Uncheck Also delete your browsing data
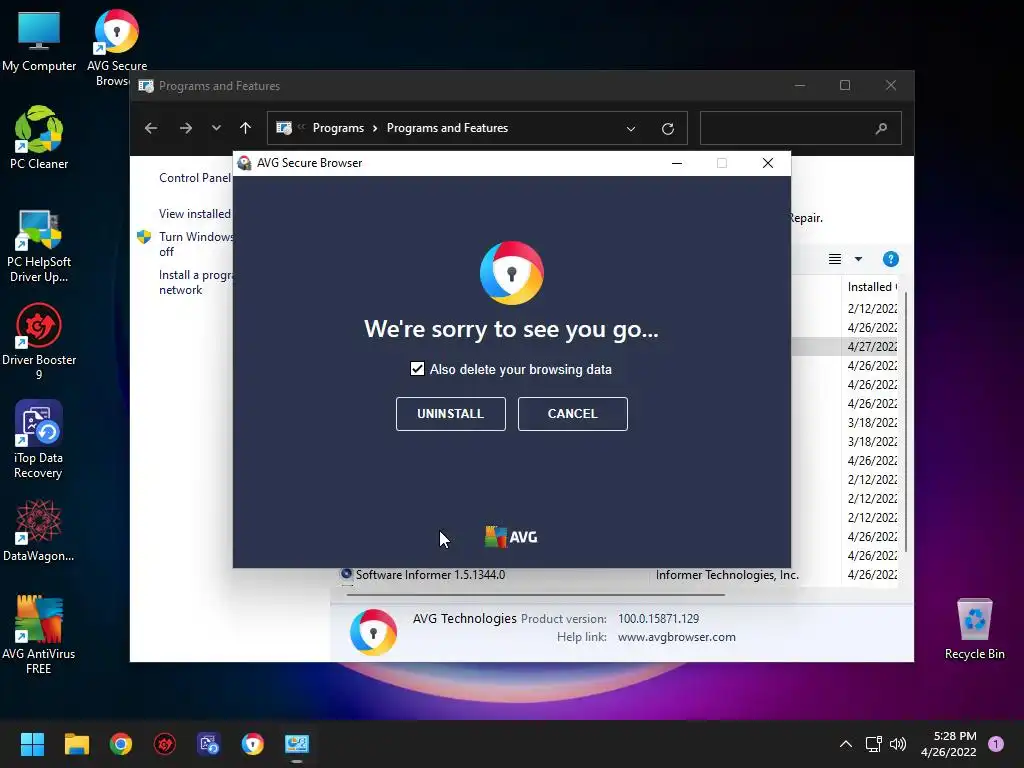This screenshot has width=1024, height=768. coord(417,369)
